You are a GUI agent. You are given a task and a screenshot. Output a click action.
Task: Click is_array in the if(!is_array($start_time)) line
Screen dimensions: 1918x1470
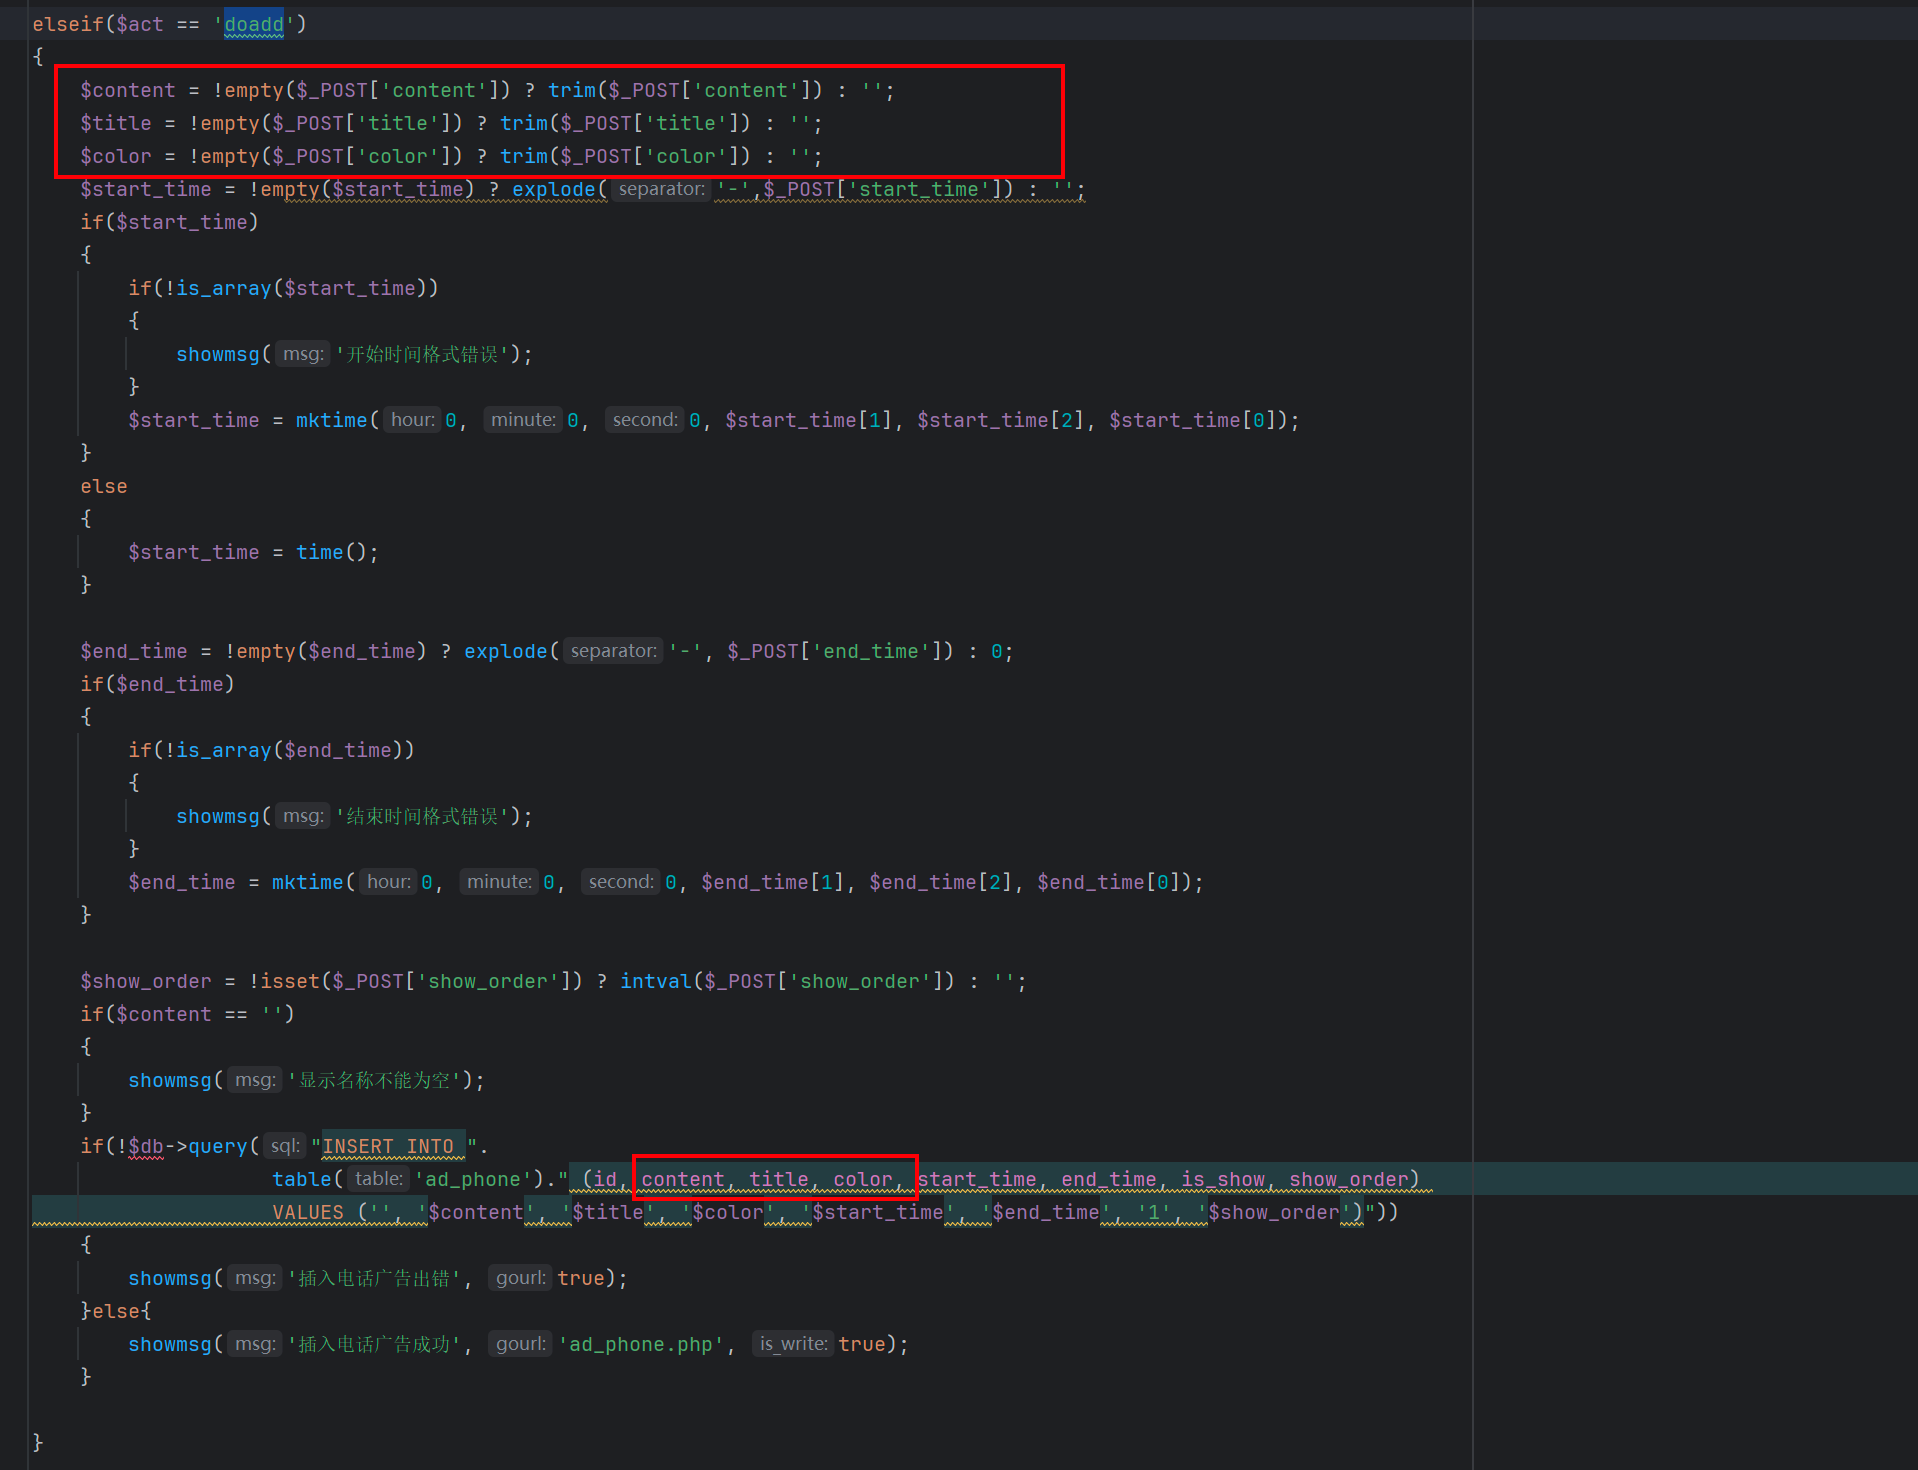[x=223, y=288]
